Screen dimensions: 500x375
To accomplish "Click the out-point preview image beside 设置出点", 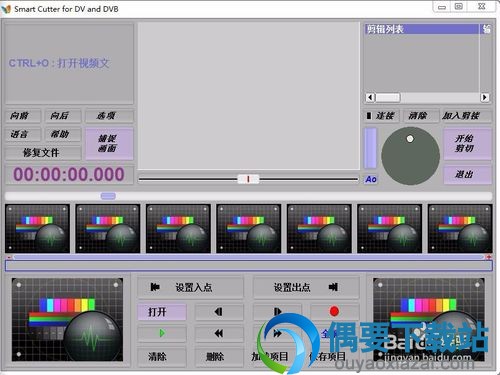I will tap(429, 320).
